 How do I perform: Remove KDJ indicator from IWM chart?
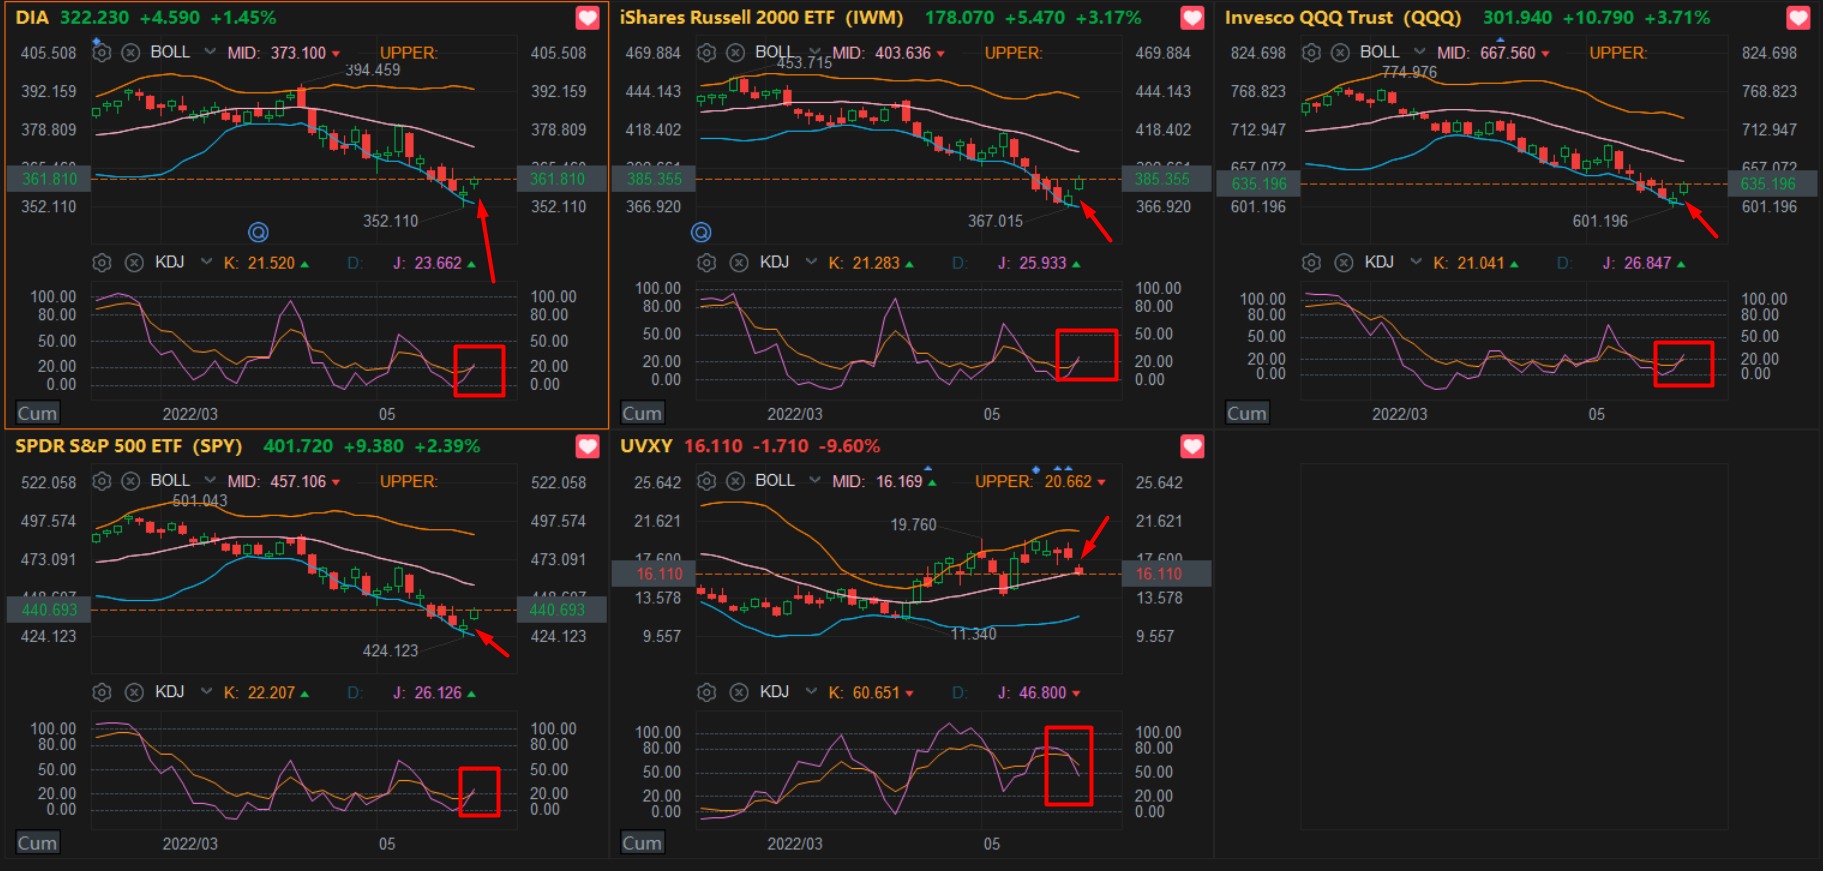(739, 263)
